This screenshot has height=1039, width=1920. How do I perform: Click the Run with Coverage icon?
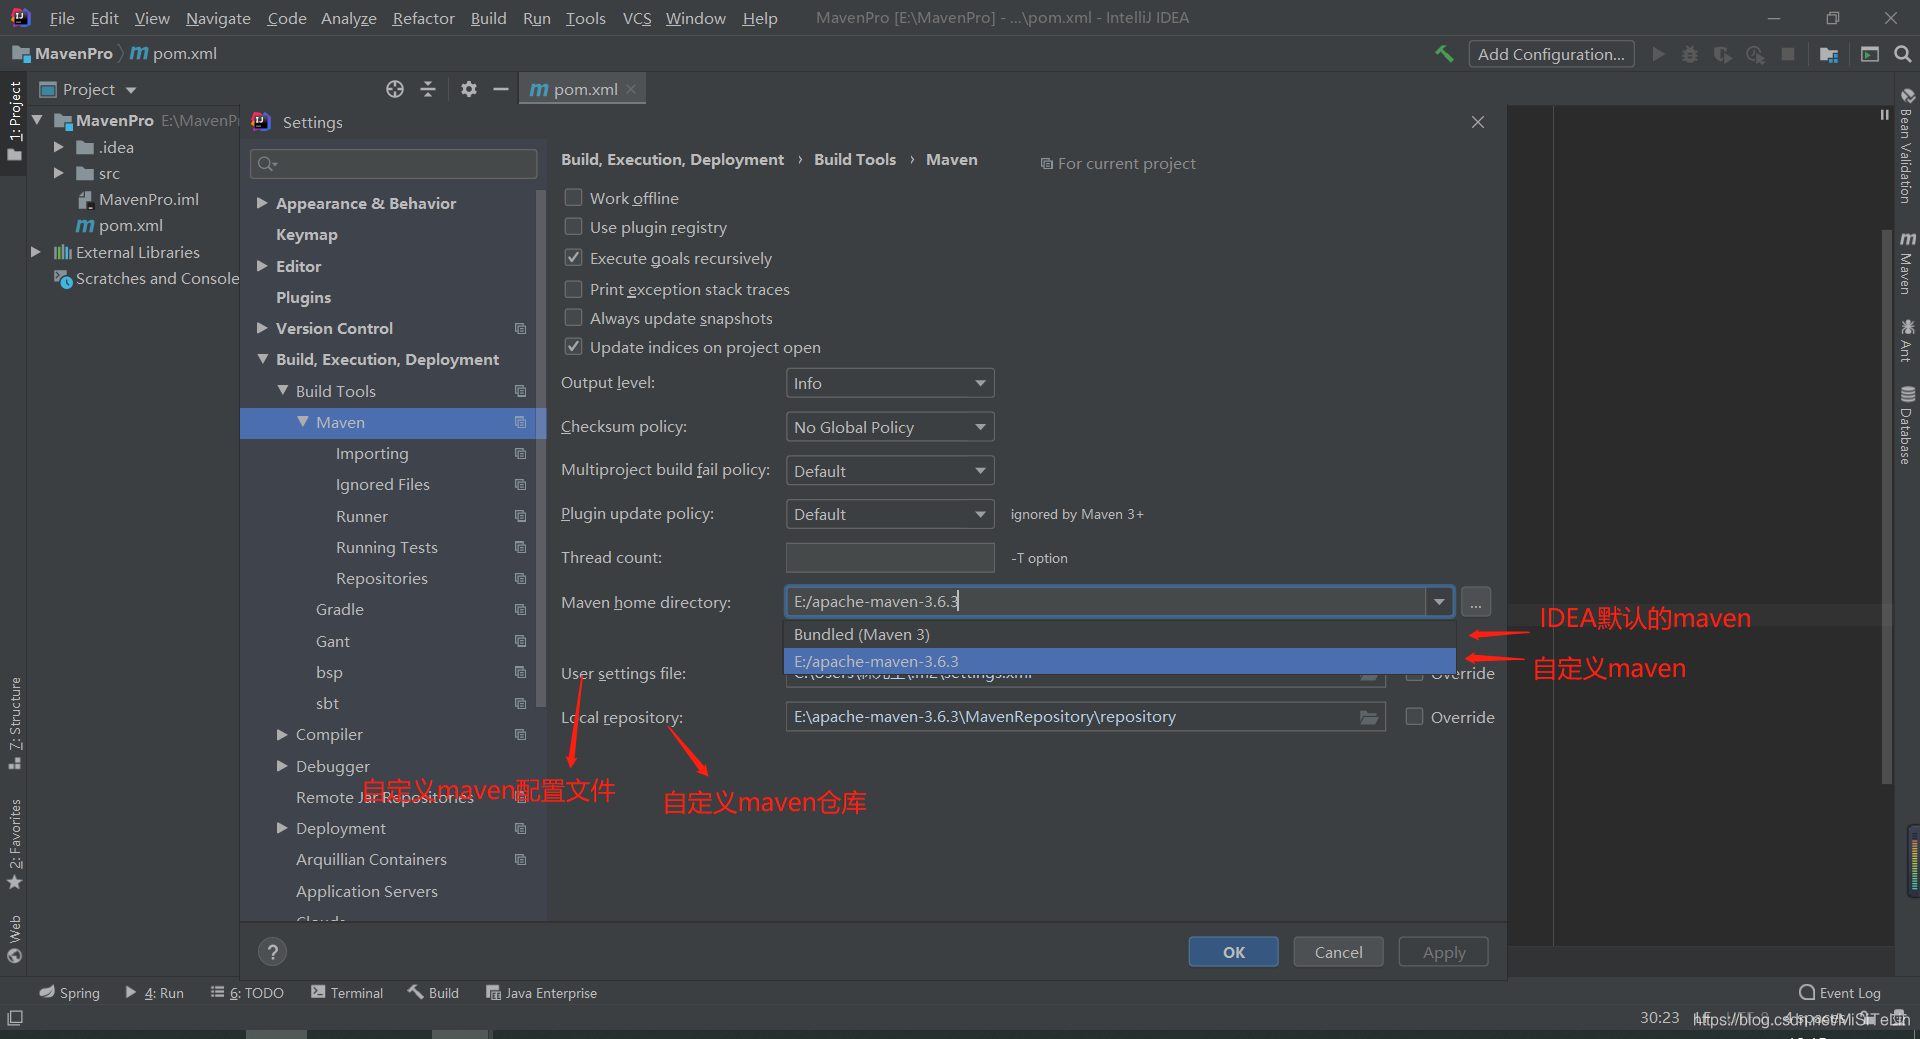[x=1722, y=54]
